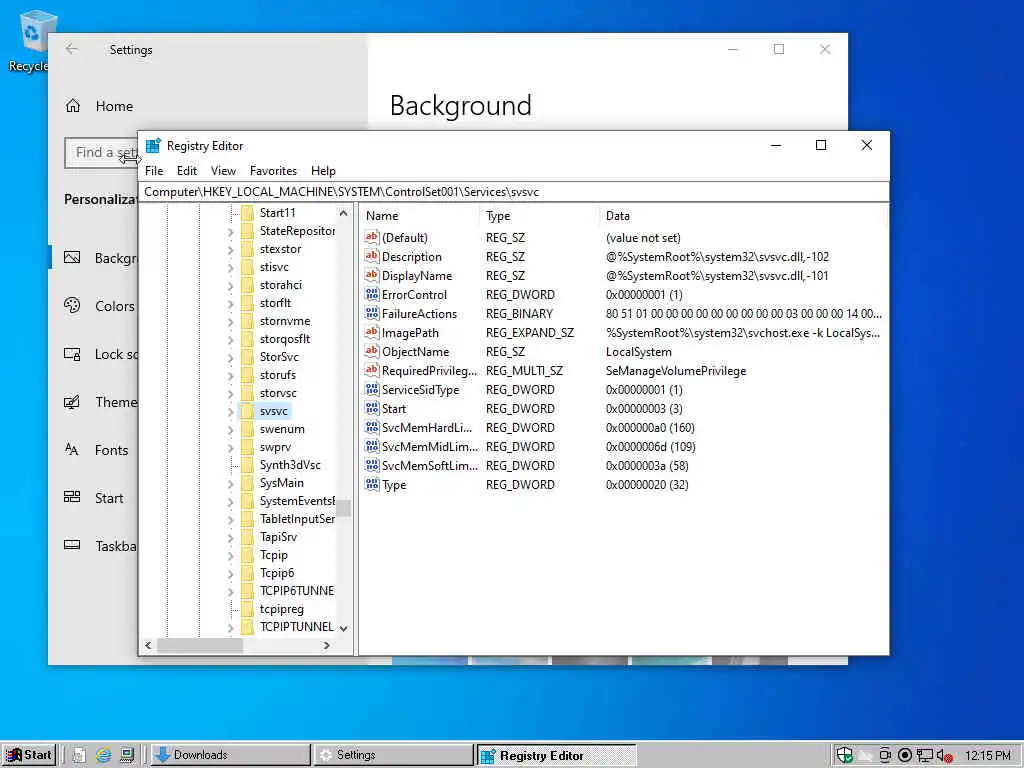Switch to Settings taskbar button
Screen dimensions: 1024x768
(x=393, y=755)
